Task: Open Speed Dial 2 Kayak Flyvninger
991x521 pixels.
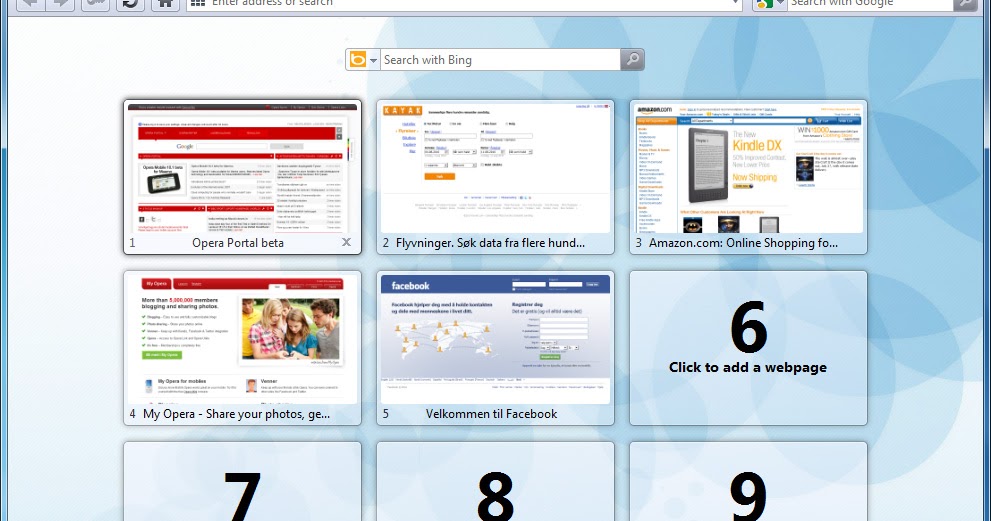Action: point(495,177)
